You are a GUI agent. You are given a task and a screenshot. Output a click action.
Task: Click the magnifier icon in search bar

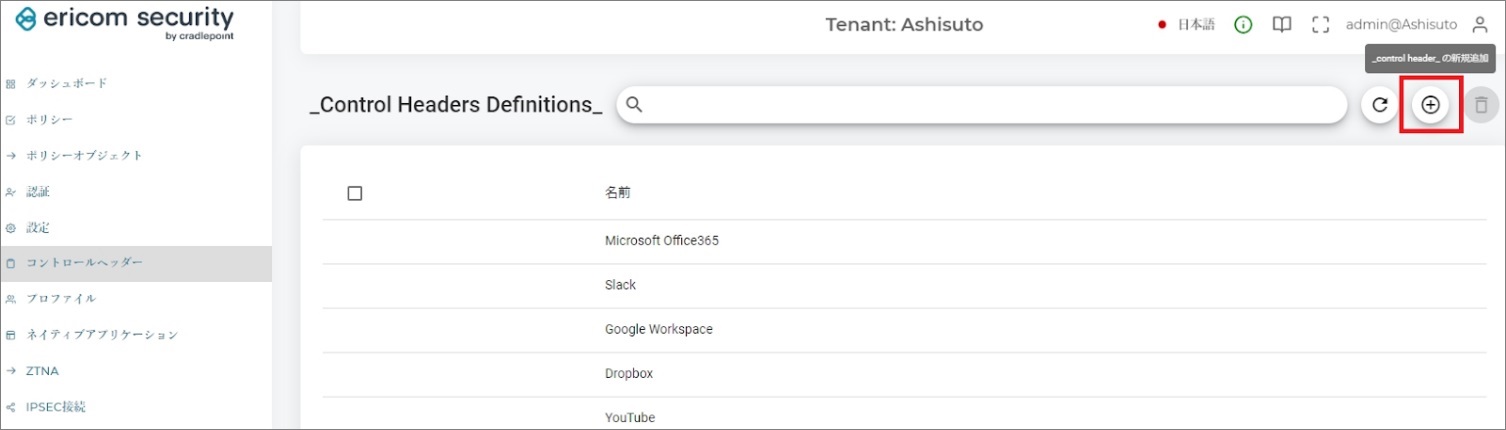click(x=634, y=105)
